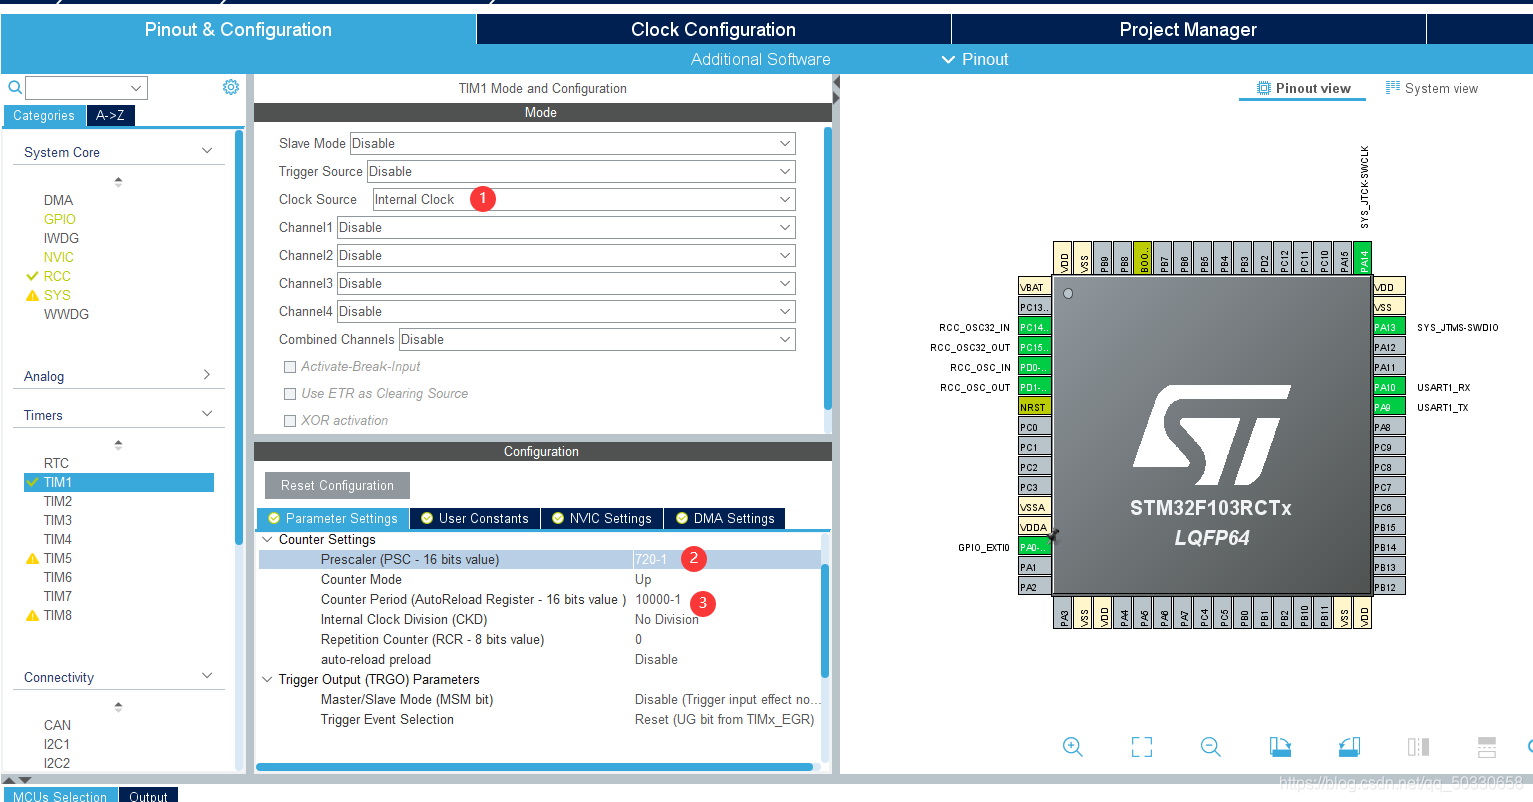Viewport: 1533px width, 802px height.
Task: Open the Slave Mode dropdown
Action: pyautogui.click(x=572, y=143)
